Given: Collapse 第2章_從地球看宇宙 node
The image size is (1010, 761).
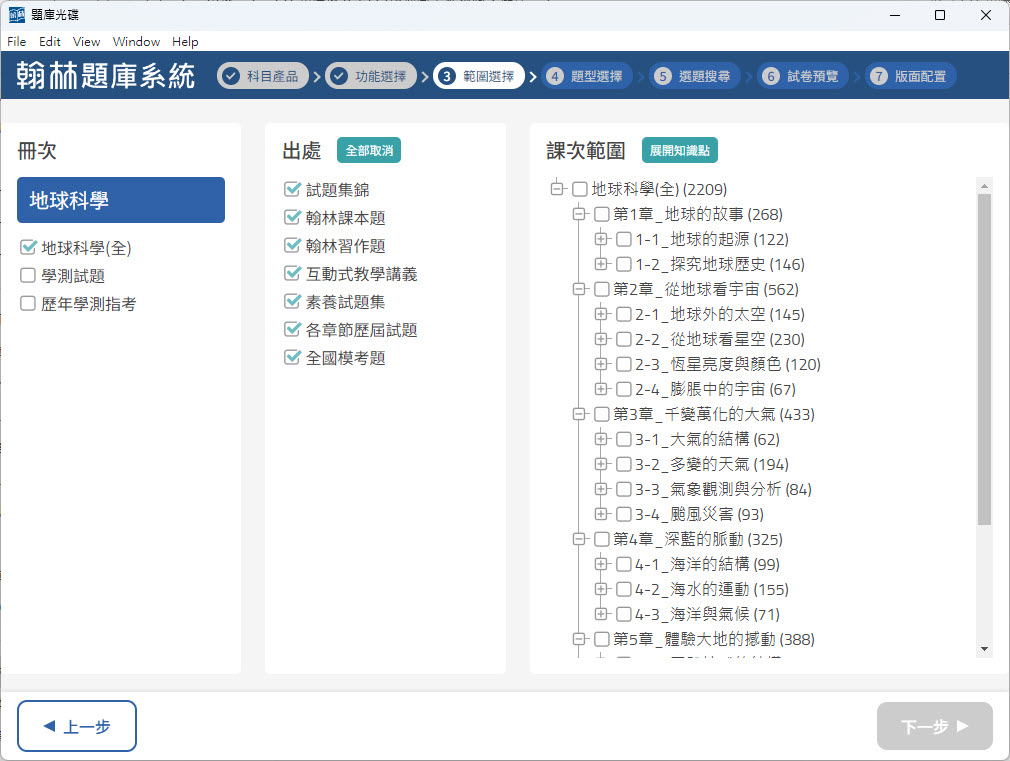Looking at the screenshot, I should point(578,289).
